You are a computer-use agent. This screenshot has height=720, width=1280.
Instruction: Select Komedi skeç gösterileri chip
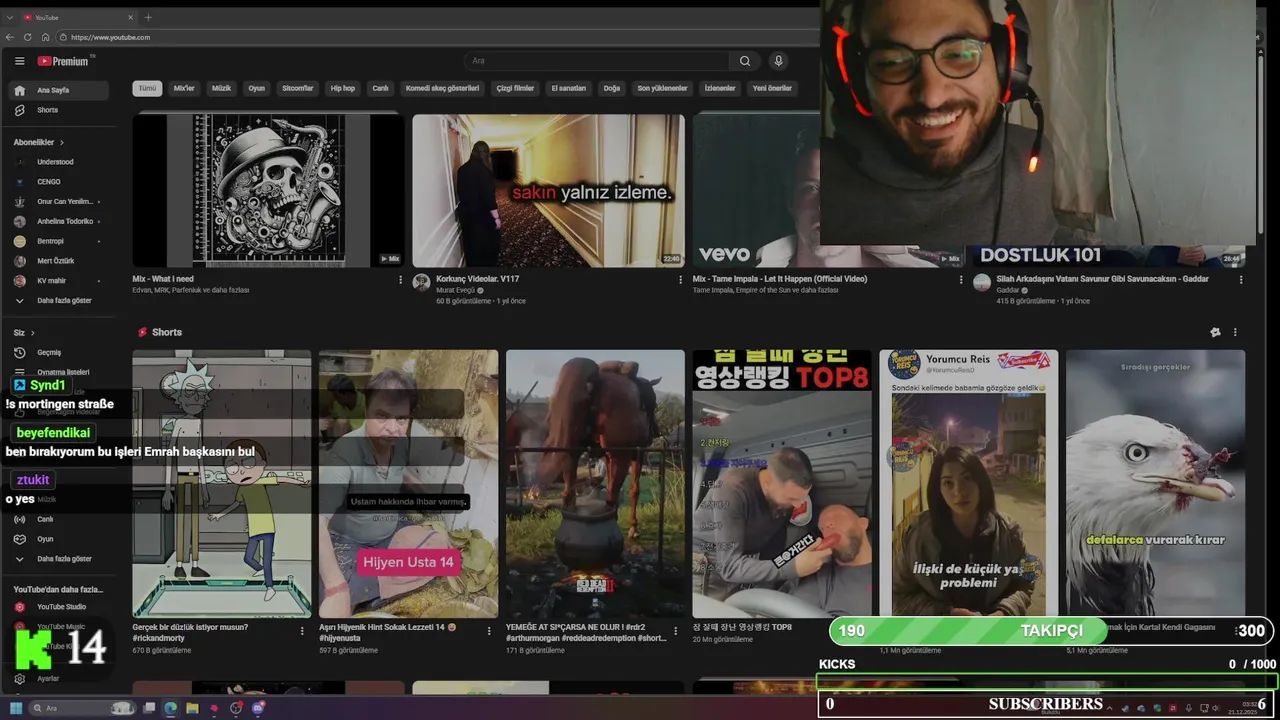point(442,88)
